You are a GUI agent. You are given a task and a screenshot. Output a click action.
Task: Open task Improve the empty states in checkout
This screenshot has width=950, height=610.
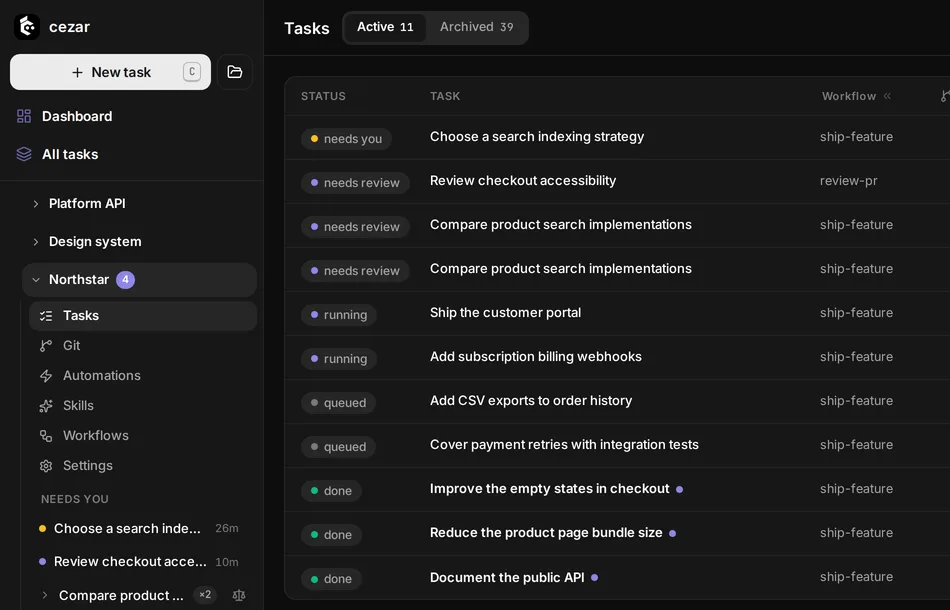(550, 489)
